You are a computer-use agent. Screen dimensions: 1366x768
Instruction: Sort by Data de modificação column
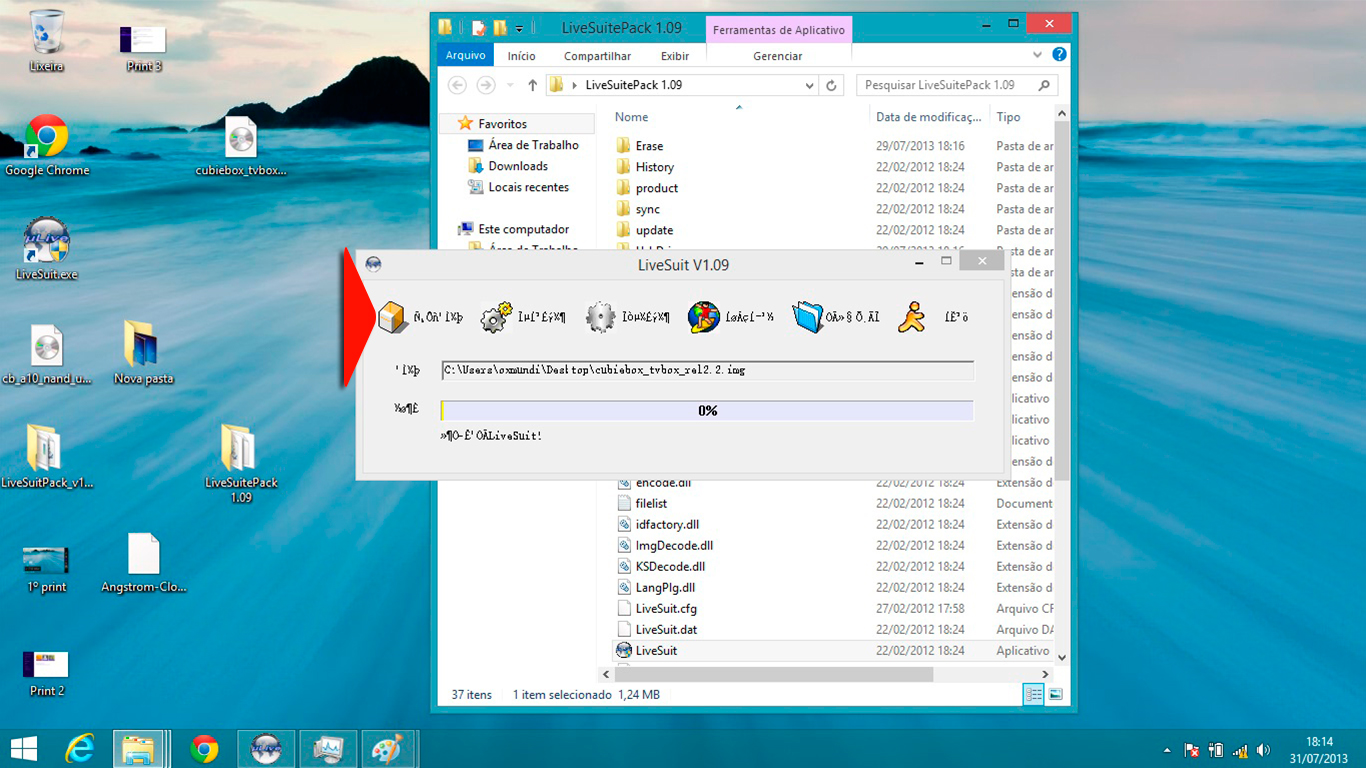tap(929, 117)
